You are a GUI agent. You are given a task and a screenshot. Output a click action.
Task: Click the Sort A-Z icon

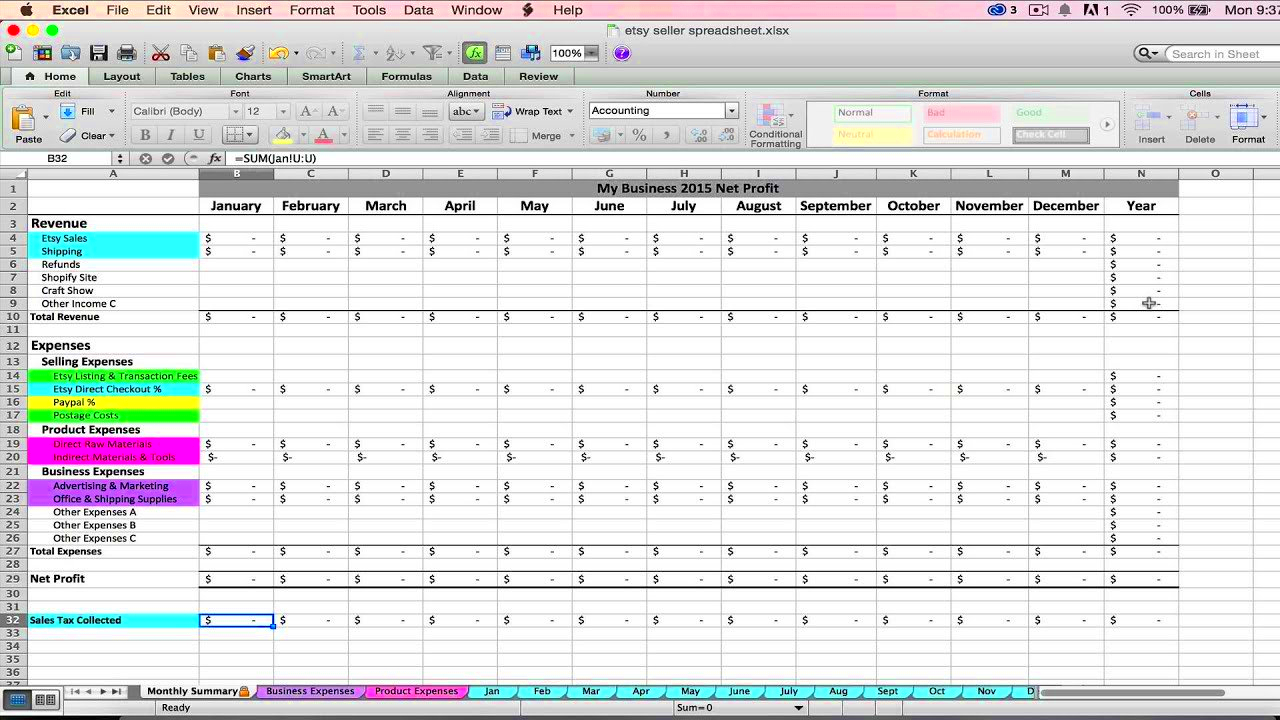click(394, 53)
